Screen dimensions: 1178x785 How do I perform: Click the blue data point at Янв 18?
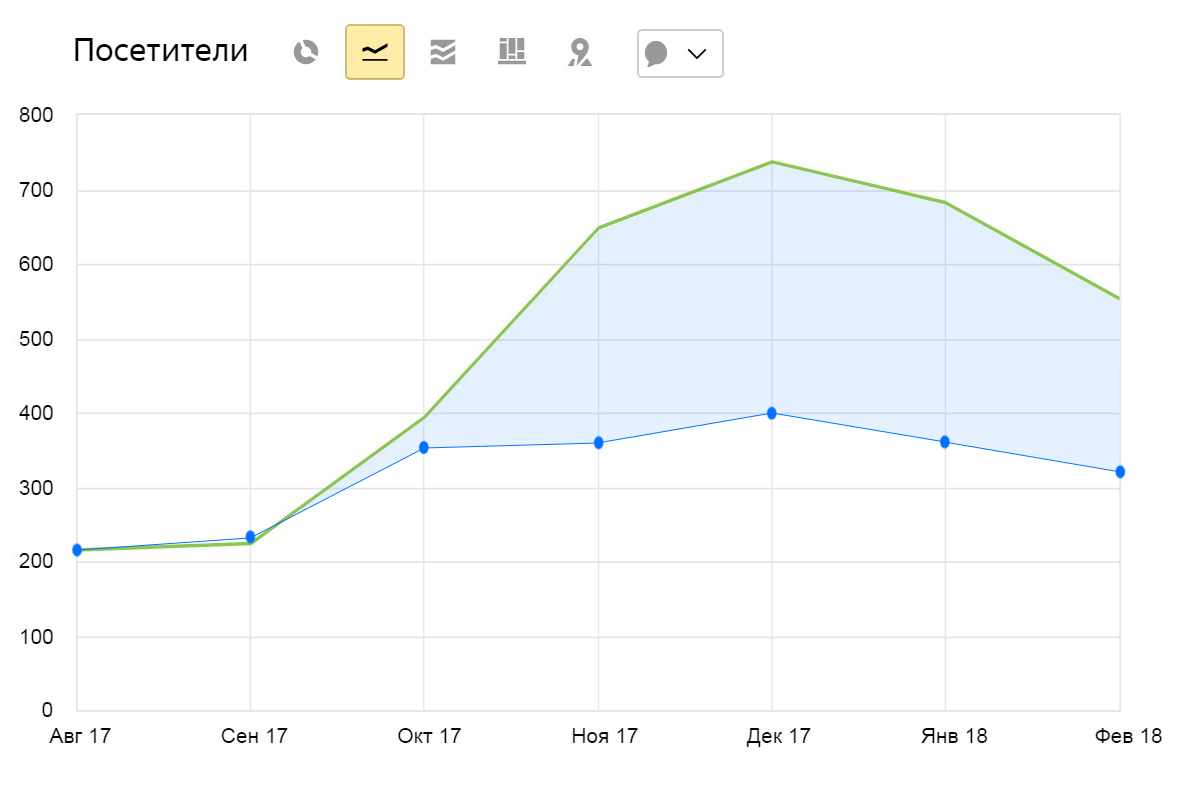point(944,442)
